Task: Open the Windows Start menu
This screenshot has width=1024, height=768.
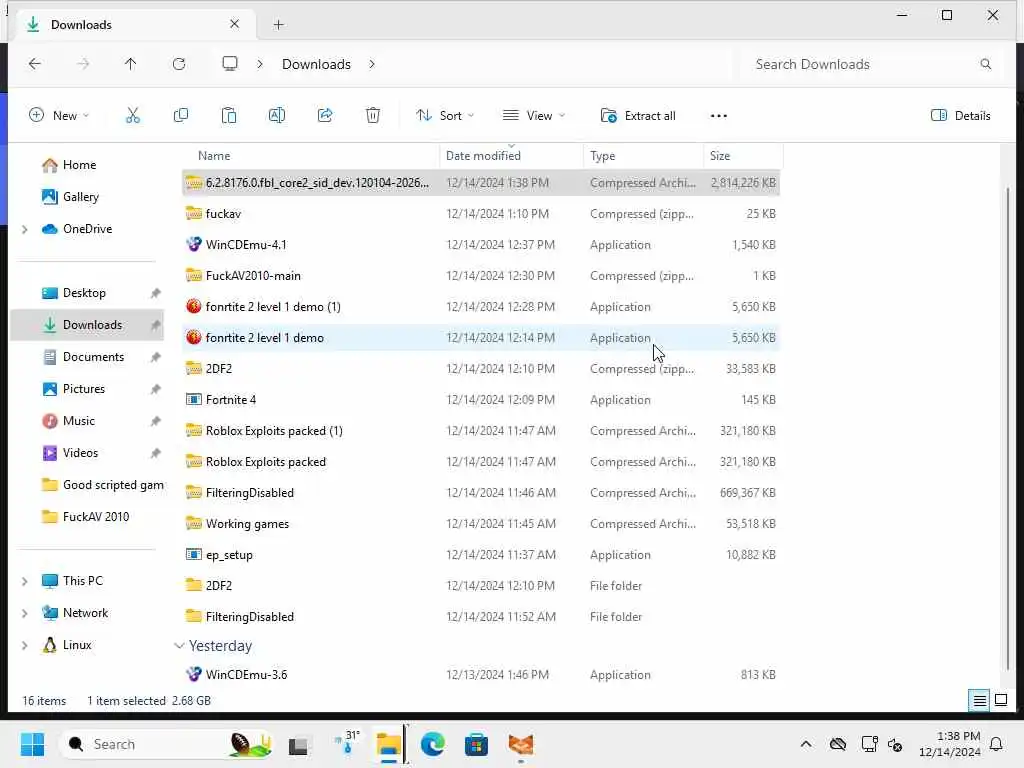Action: [x=33, y=744]
